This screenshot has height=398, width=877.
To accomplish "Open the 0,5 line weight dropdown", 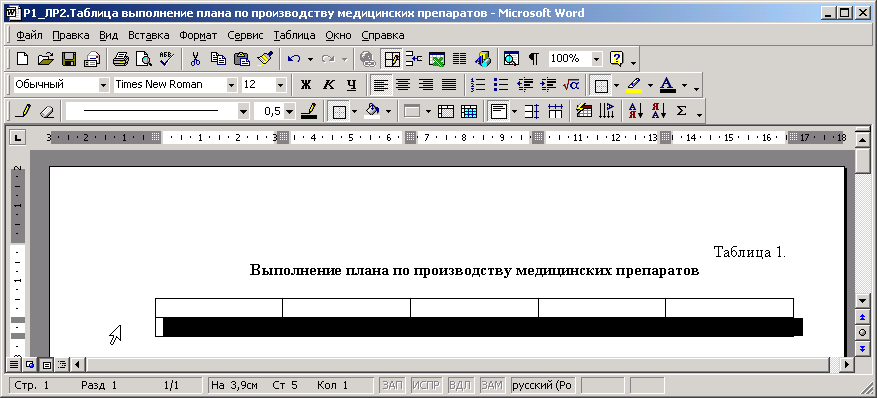I will click(x=289, y=111).
